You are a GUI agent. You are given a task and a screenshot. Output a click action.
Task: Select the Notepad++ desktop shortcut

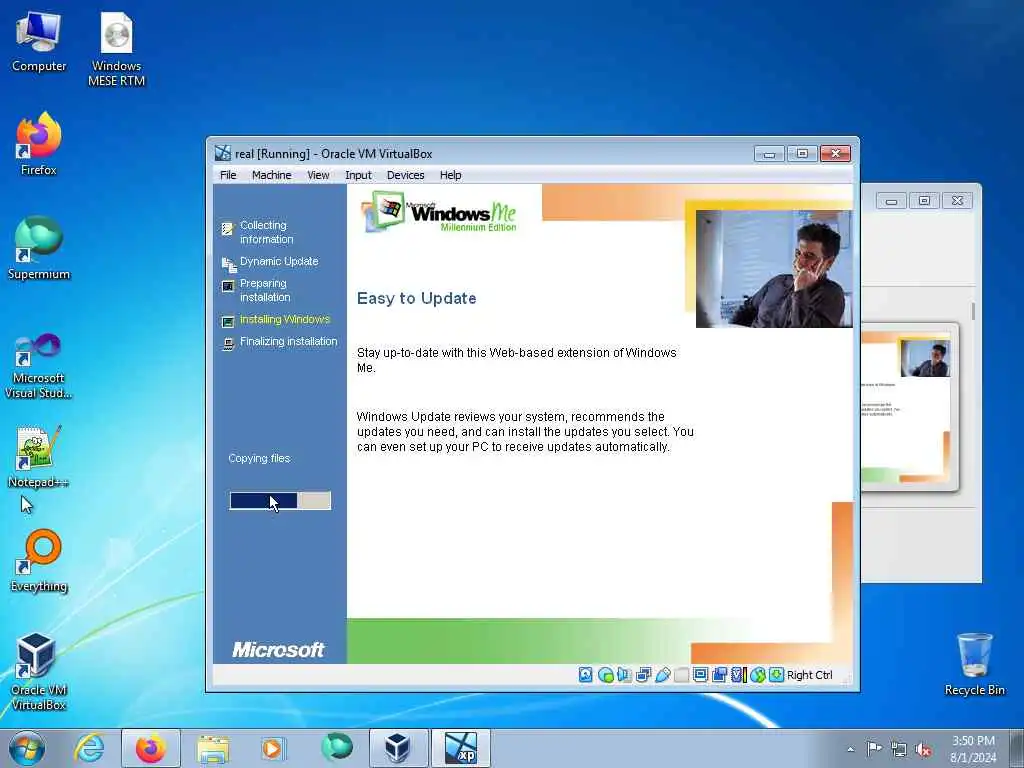pyautogui.click(x=39, y=456)
